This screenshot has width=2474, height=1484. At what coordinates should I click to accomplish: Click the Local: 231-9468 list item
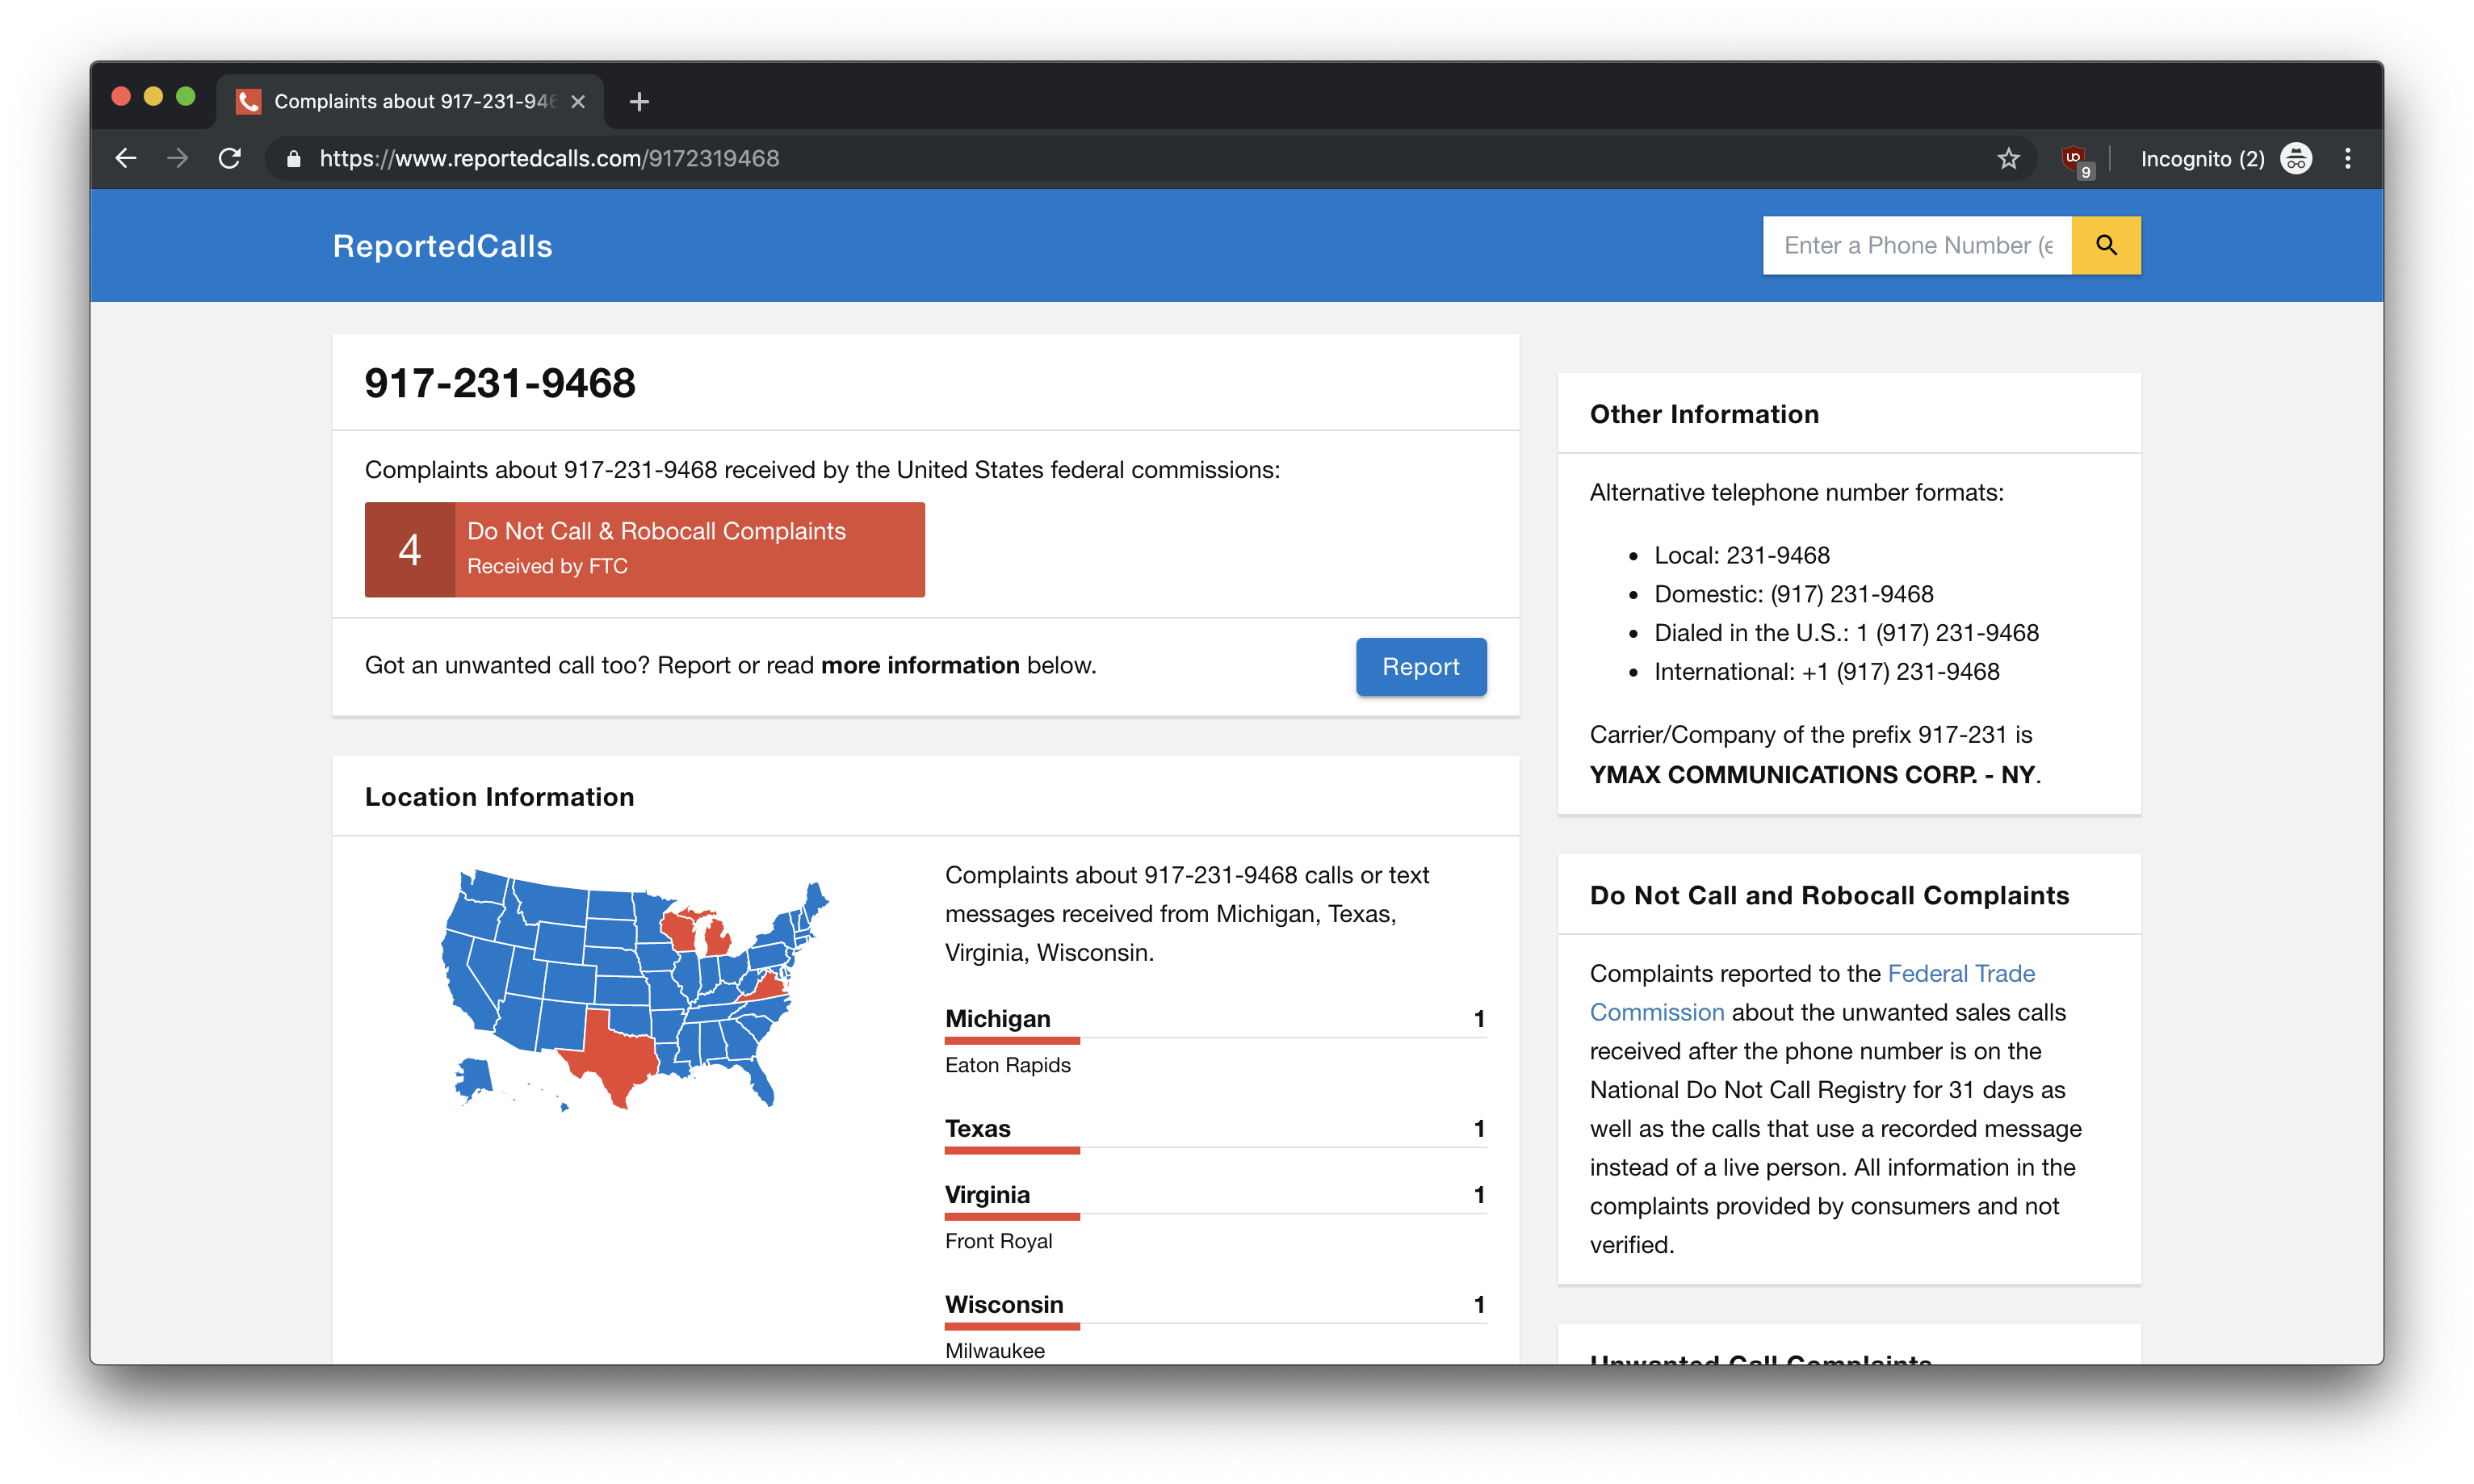point(1741,555)
